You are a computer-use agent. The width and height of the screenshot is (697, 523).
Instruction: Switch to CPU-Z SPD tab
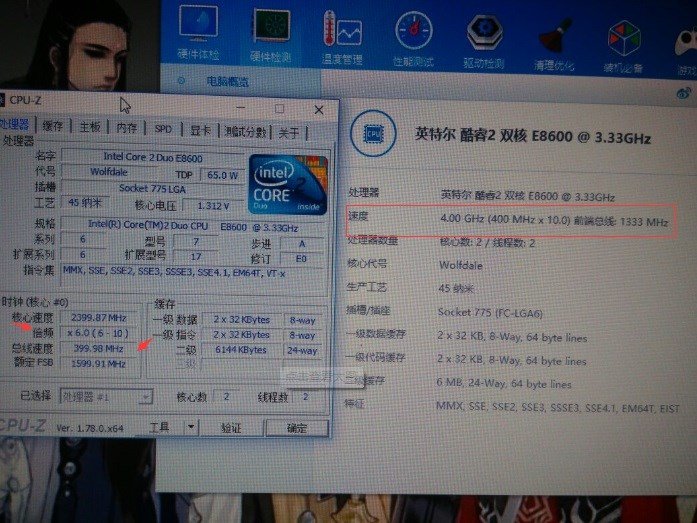[163, 129]
